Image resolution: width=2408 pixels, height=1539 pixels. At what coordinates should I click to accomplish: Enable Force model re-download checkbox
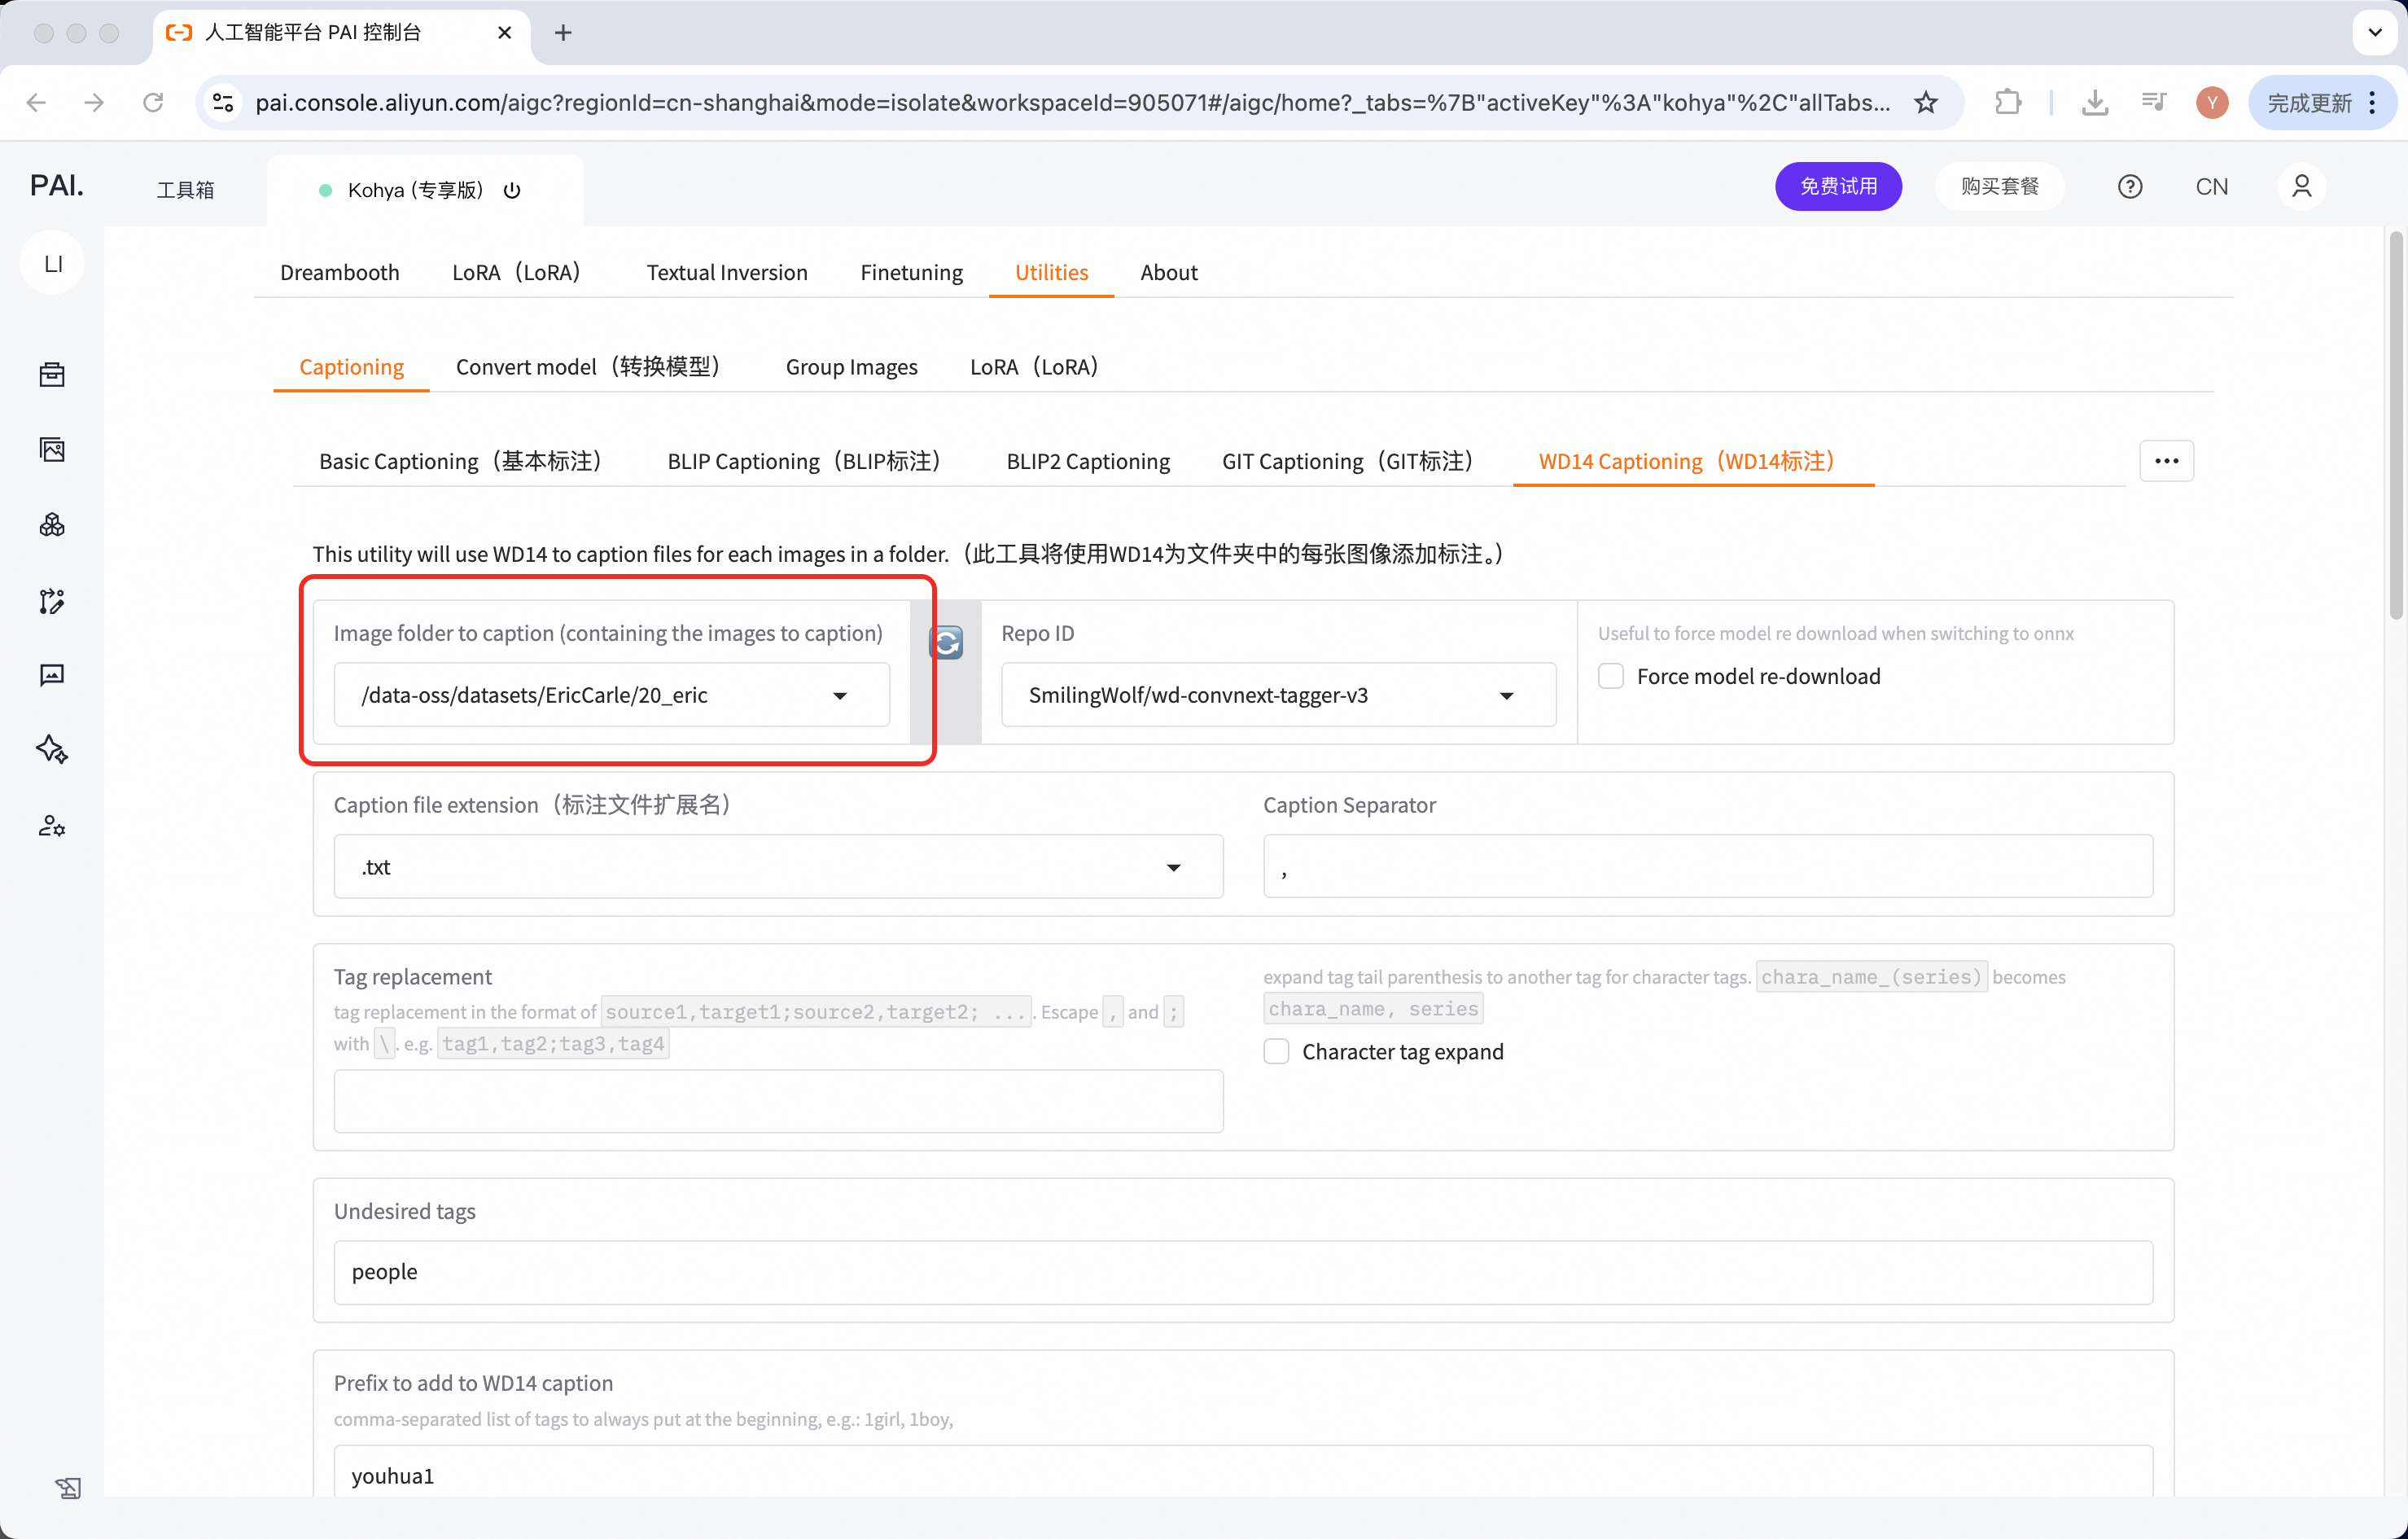[x=1611, y=676]
